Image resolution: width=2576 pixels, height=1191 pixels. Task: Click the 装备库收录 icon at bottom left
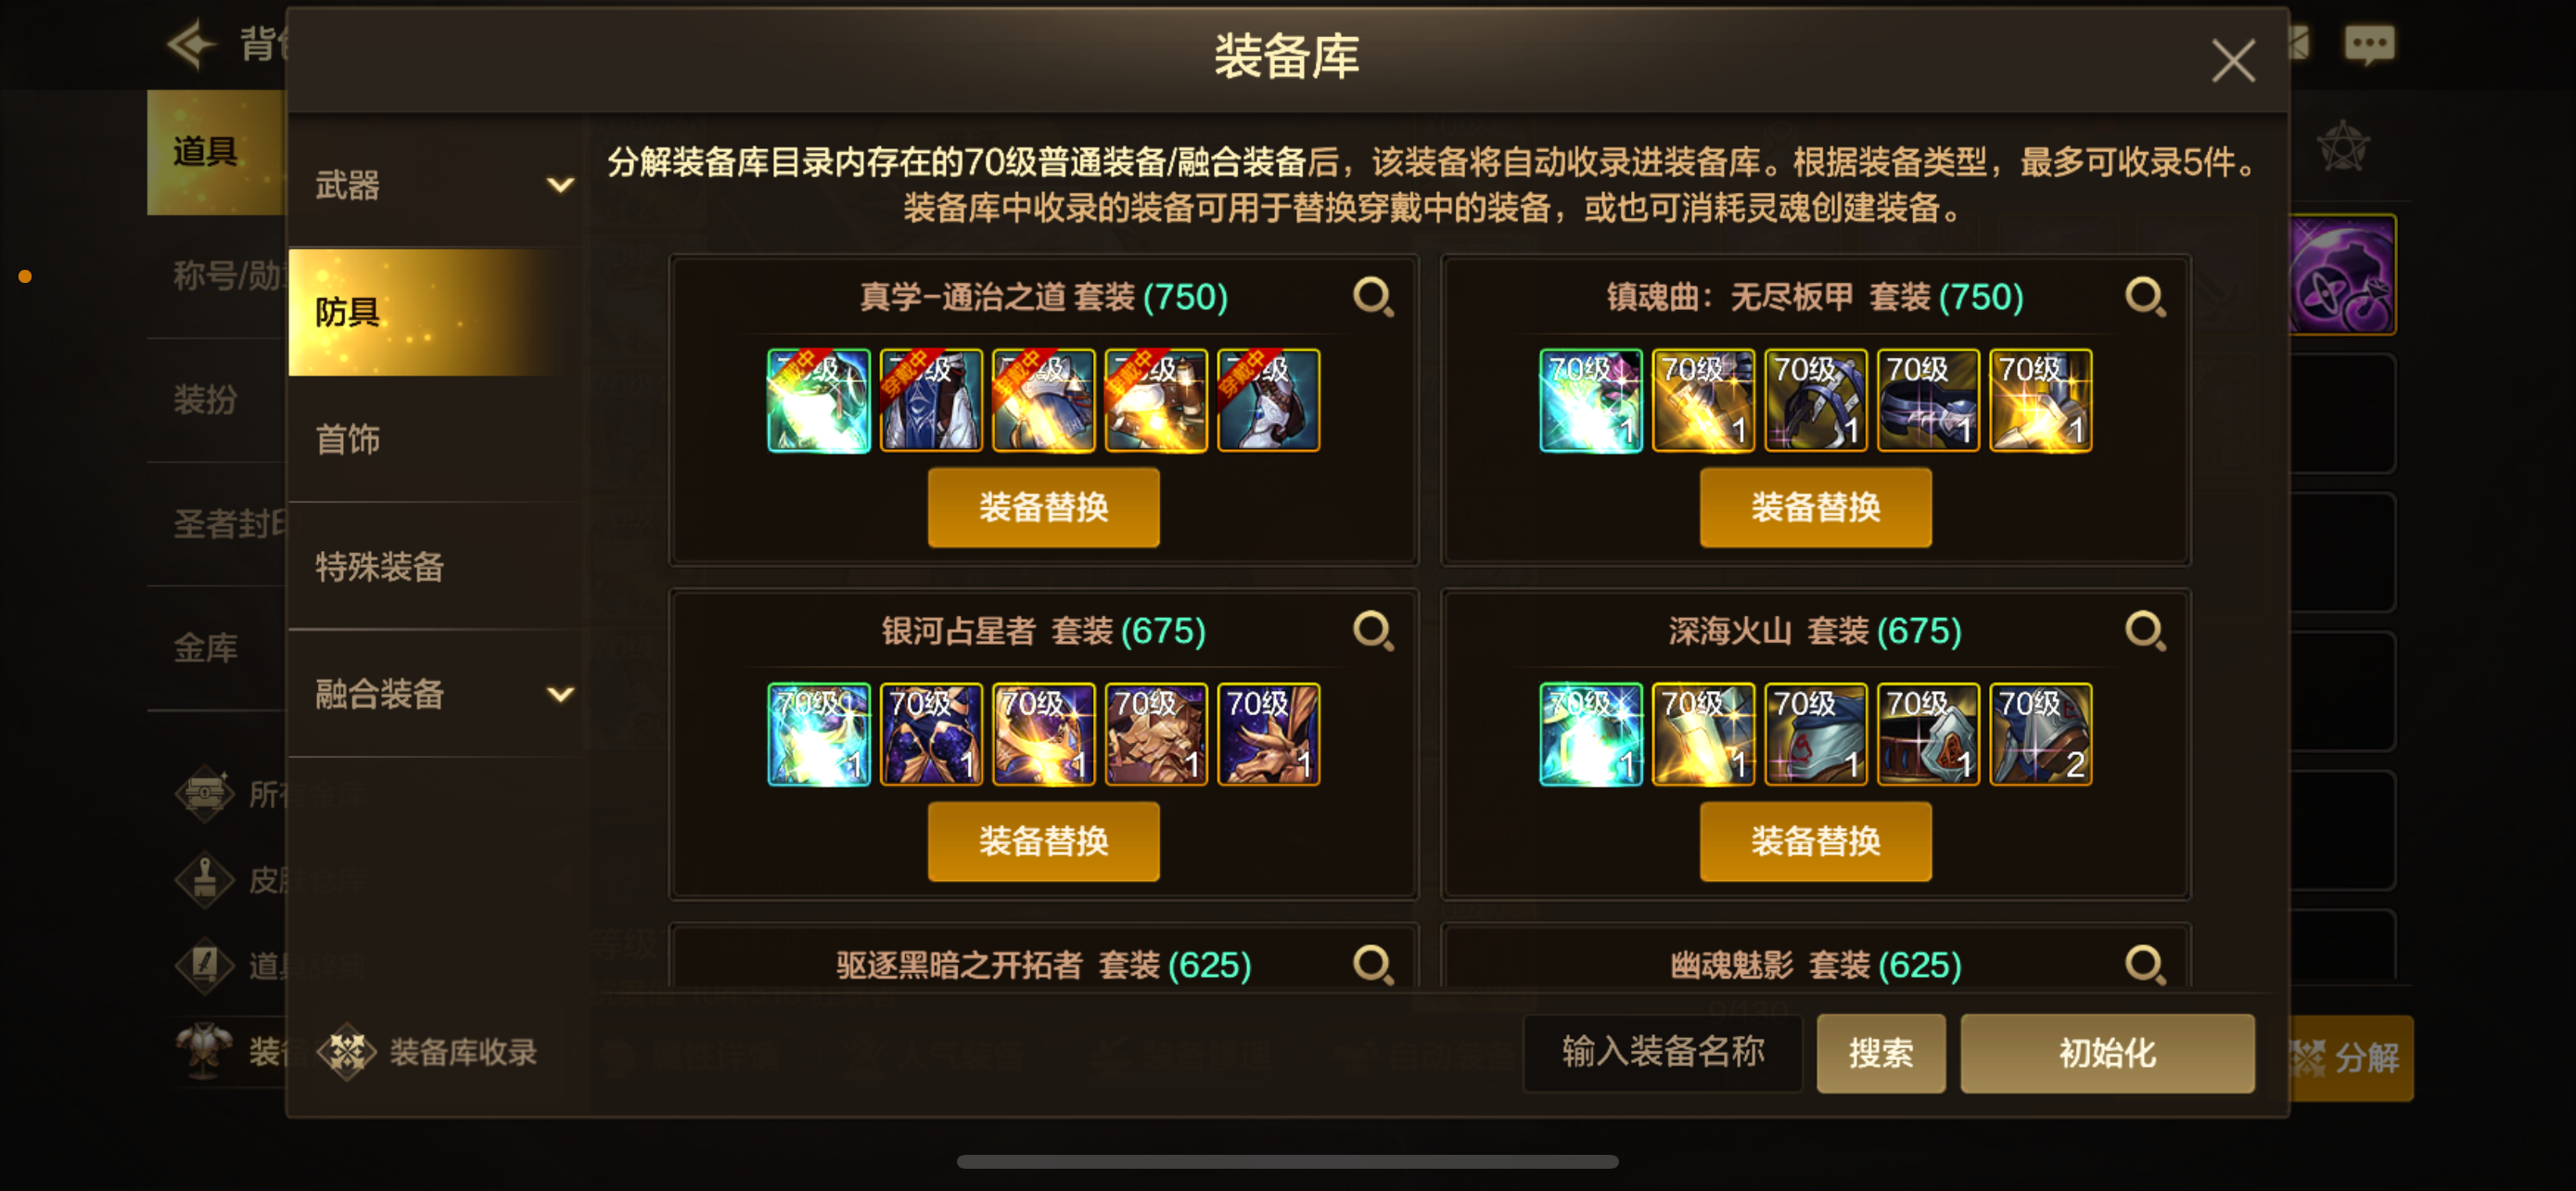[x=346, y=1052]
